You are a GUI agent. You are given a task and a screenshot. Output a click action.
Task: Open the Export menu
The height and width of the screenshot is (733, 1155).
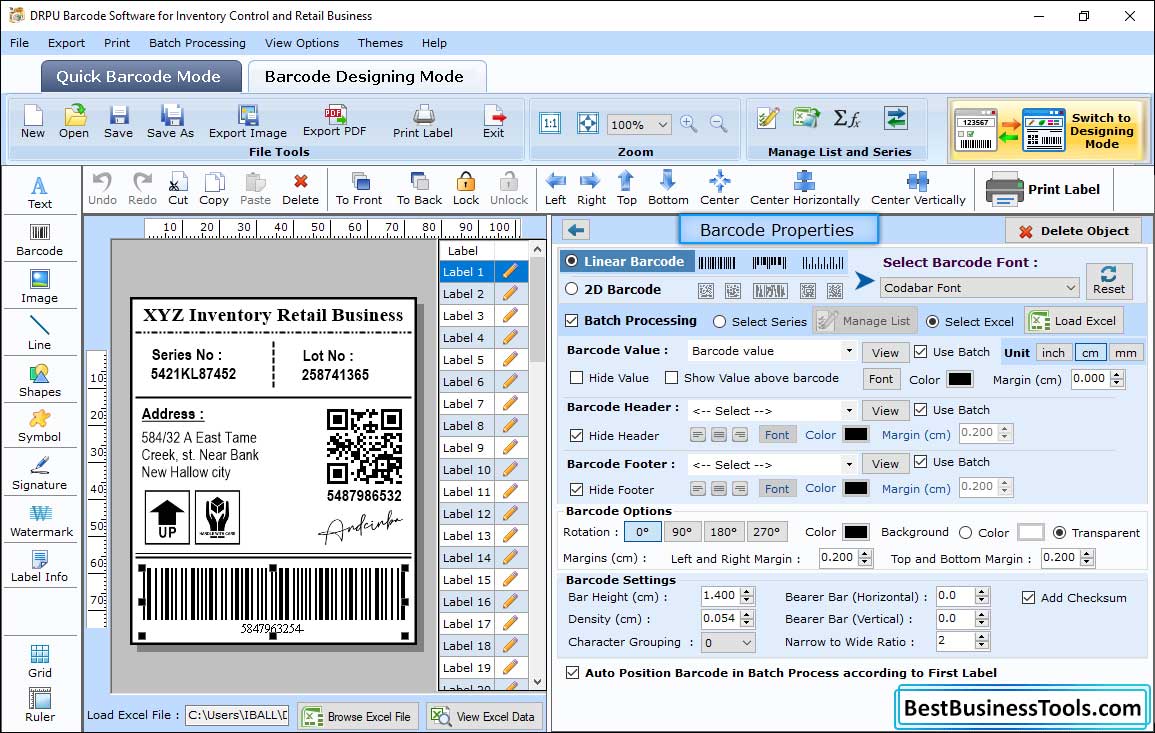66,43
